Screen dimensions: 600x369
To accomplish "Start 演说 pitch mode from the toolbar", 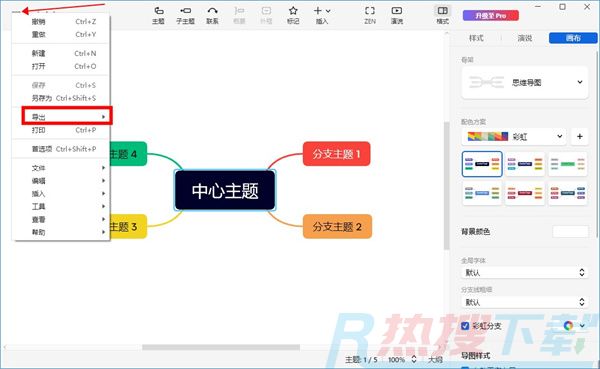I will 397,15.
